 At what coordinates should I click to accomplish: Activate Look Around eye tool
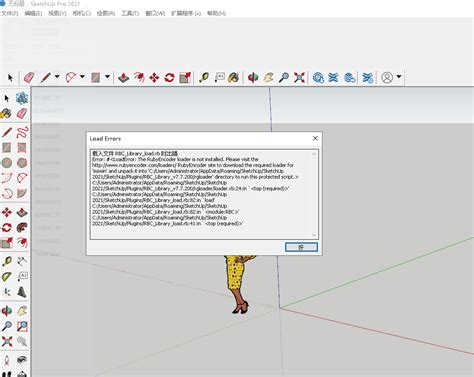coord(22,360)
